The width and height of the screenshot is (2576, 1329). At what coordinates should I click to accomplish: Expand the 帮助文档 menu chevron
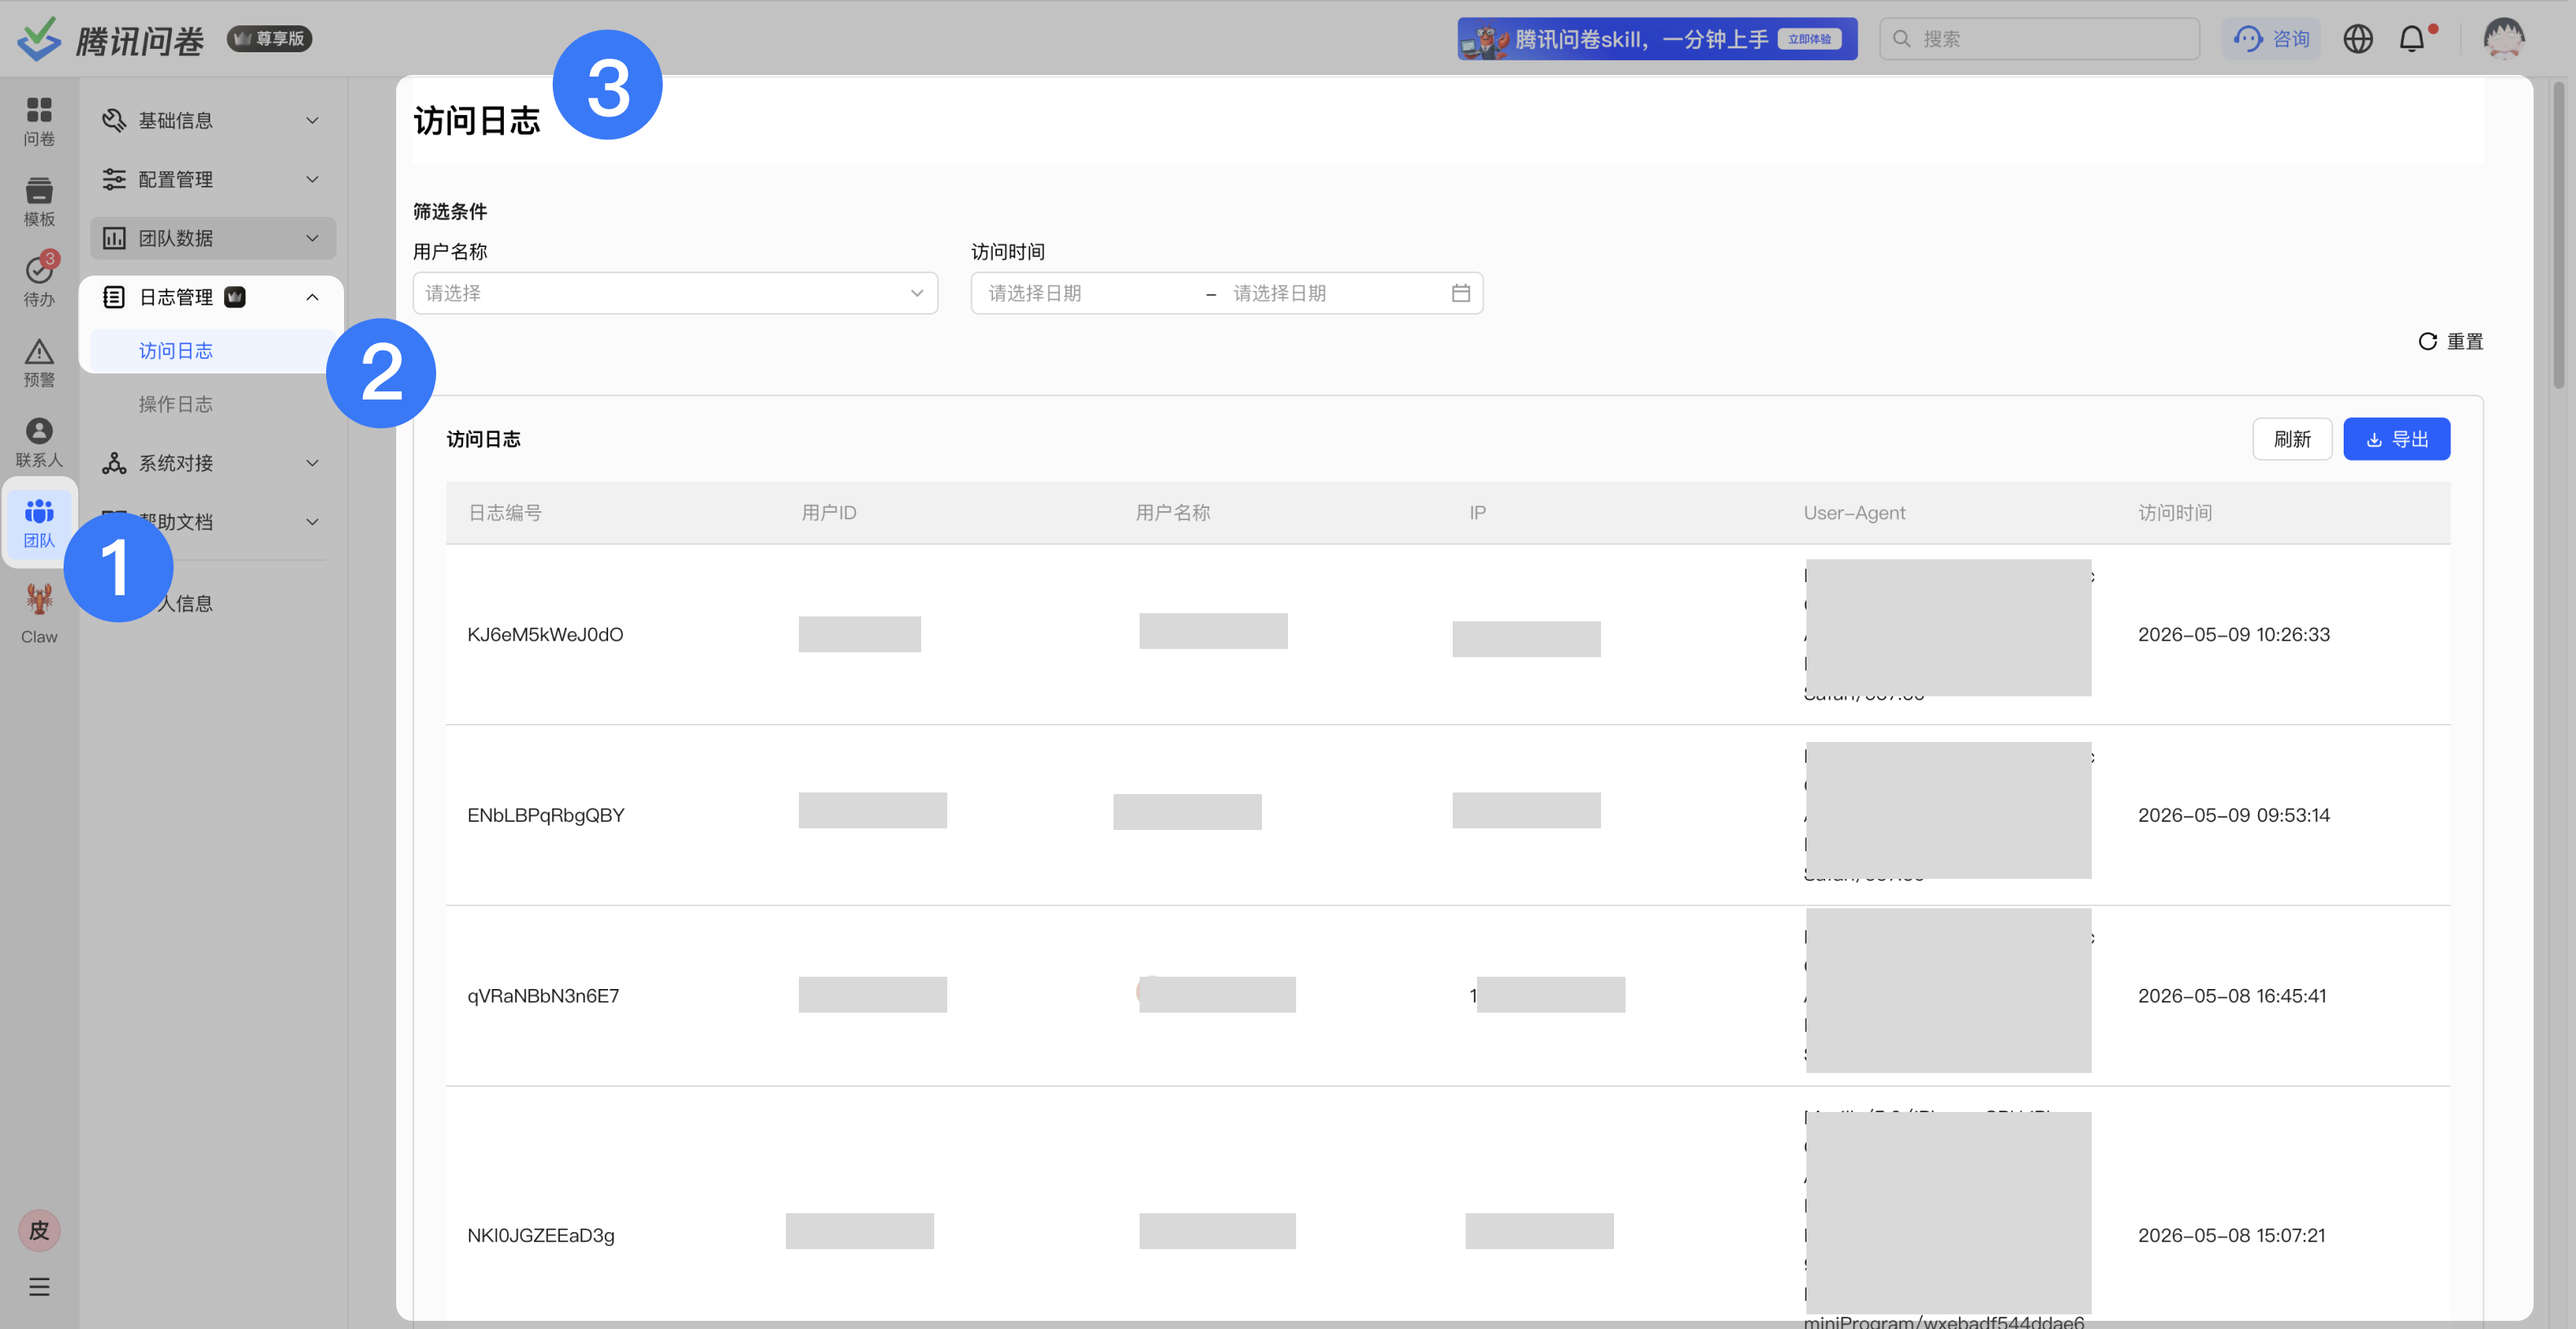click(x=312, y=522)
